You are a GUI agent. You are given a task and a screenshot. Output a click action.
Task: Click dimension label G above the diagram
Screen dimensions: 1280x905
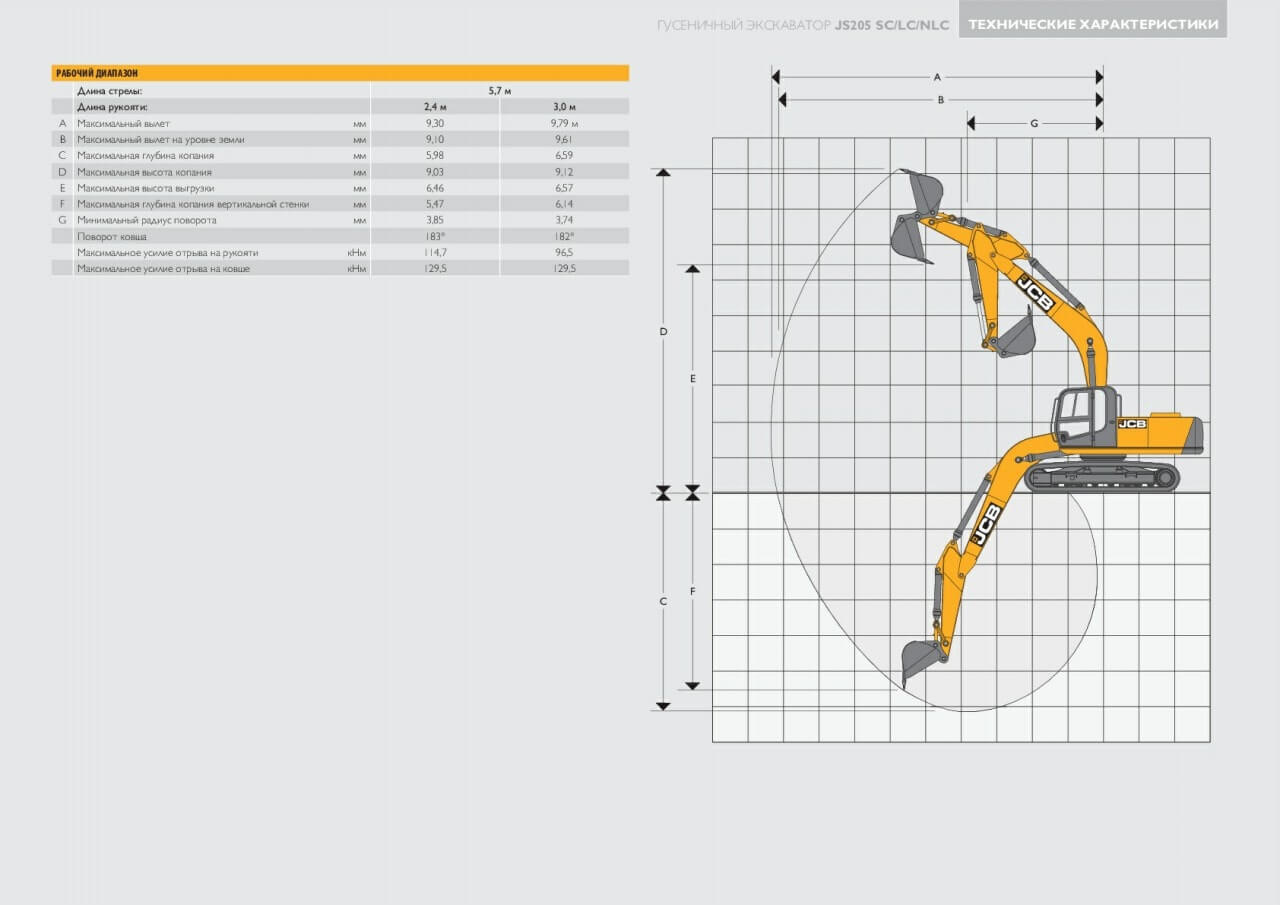click(1034, 123)
